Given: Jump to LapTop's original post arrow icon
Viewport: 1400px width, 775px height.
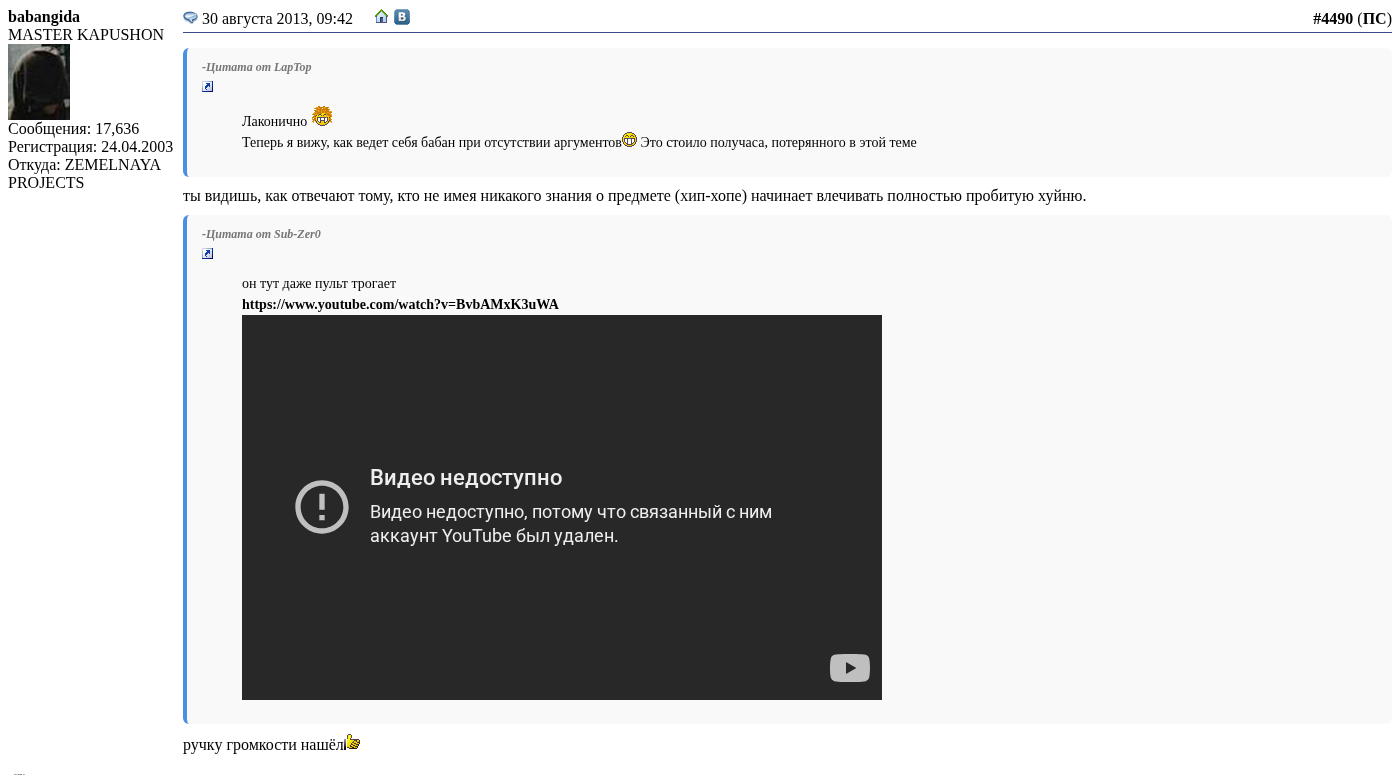Looking at the screenshot, I should (208, 87).
